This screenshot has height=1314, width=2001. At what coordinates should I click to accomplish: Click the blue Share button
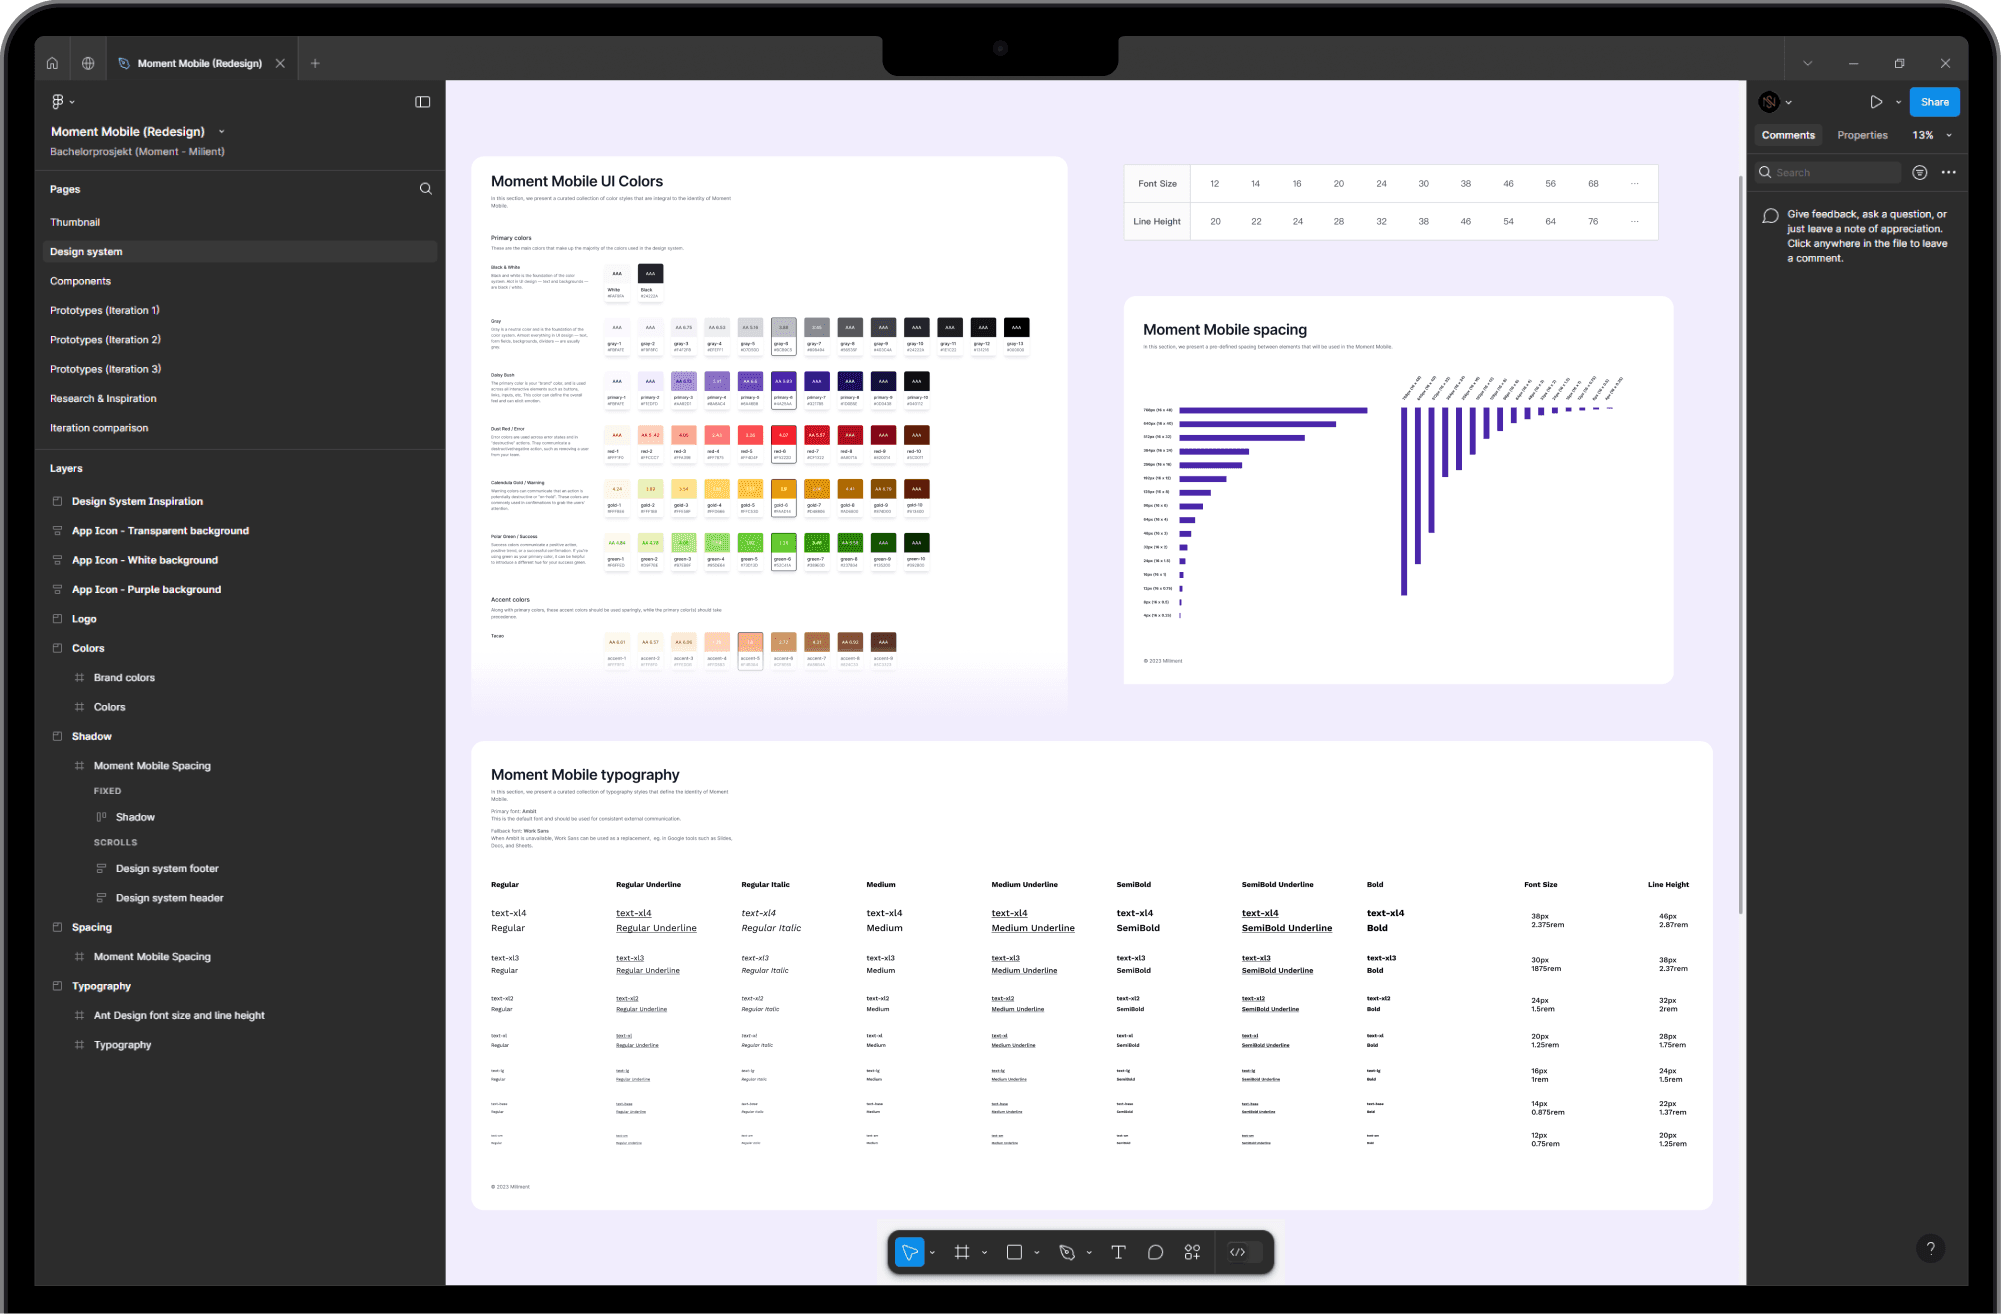tap(1934, 102)
